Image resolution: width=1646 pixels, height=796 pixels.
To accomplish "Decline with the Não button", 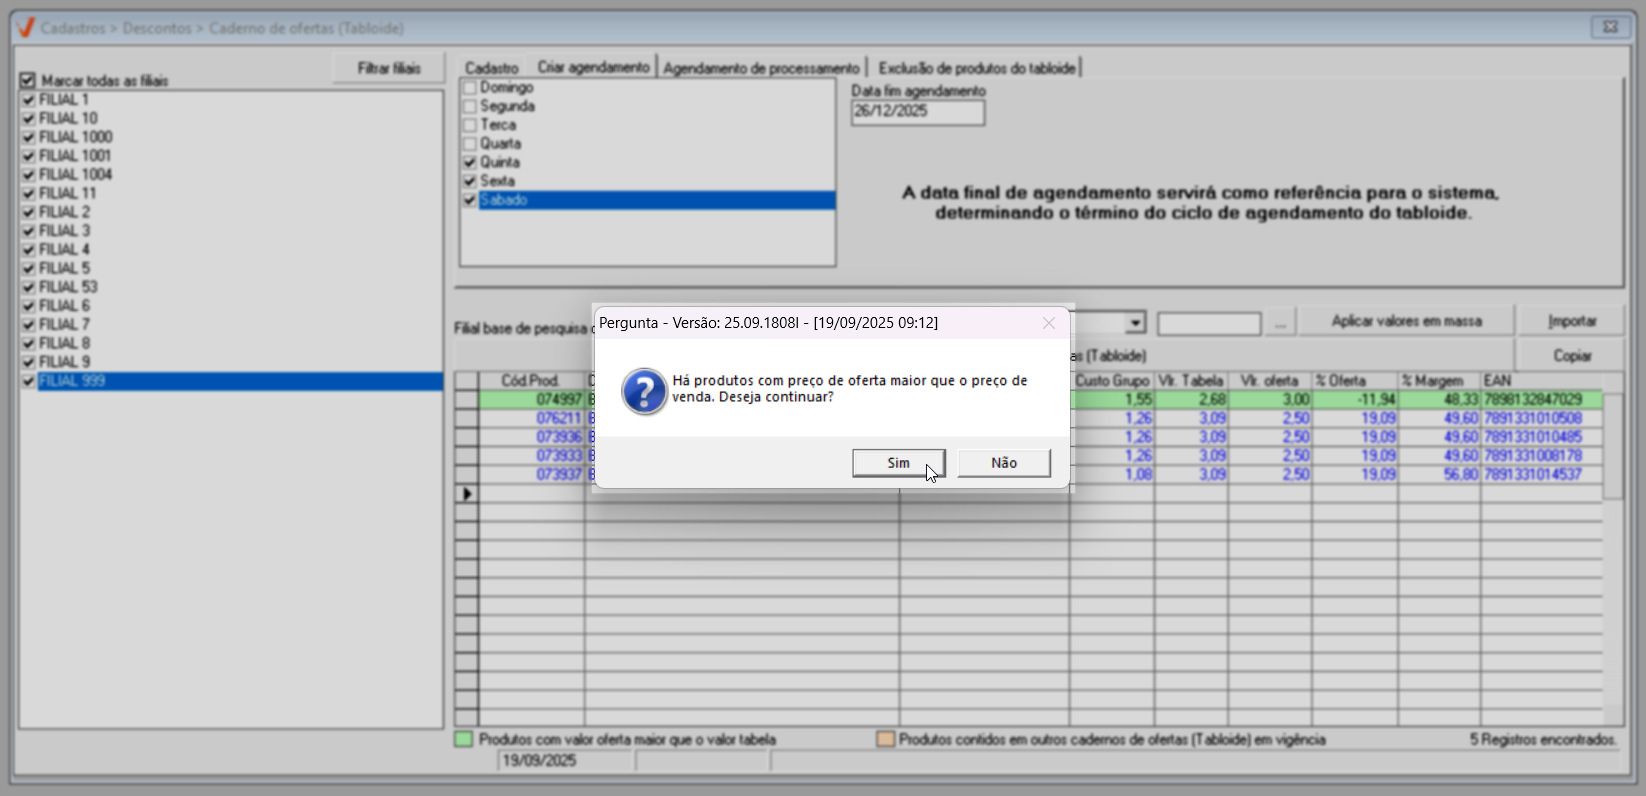I will coord(1004,463).
